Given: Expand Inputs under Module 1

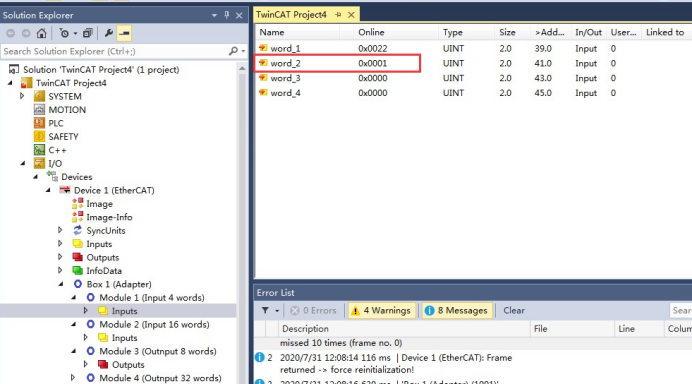Looking at the screenshot, I should 86,310.
